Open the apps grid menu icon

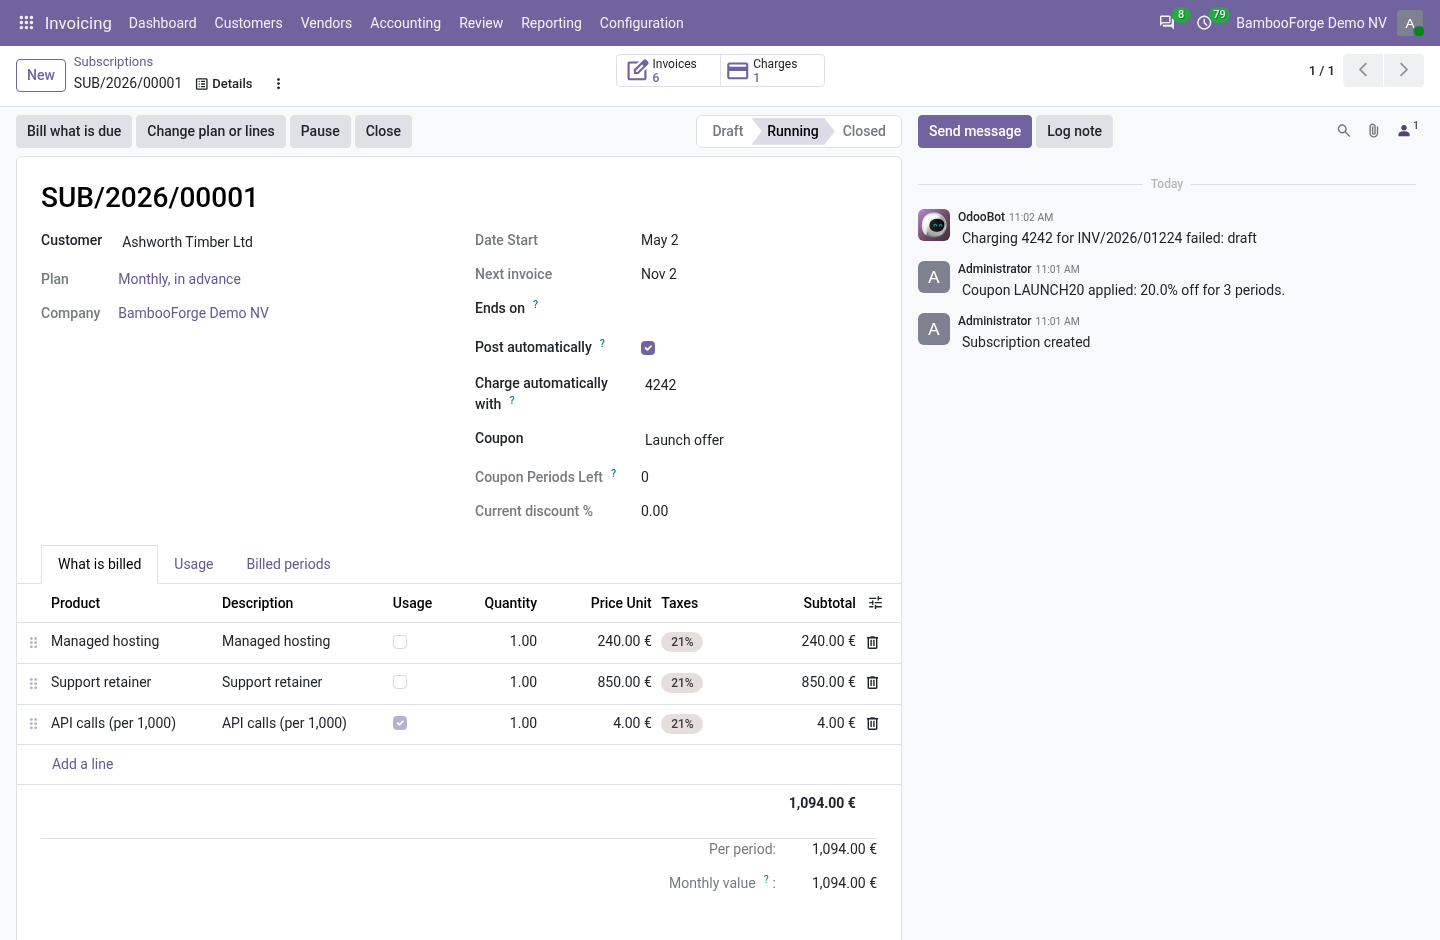[26, 23]
